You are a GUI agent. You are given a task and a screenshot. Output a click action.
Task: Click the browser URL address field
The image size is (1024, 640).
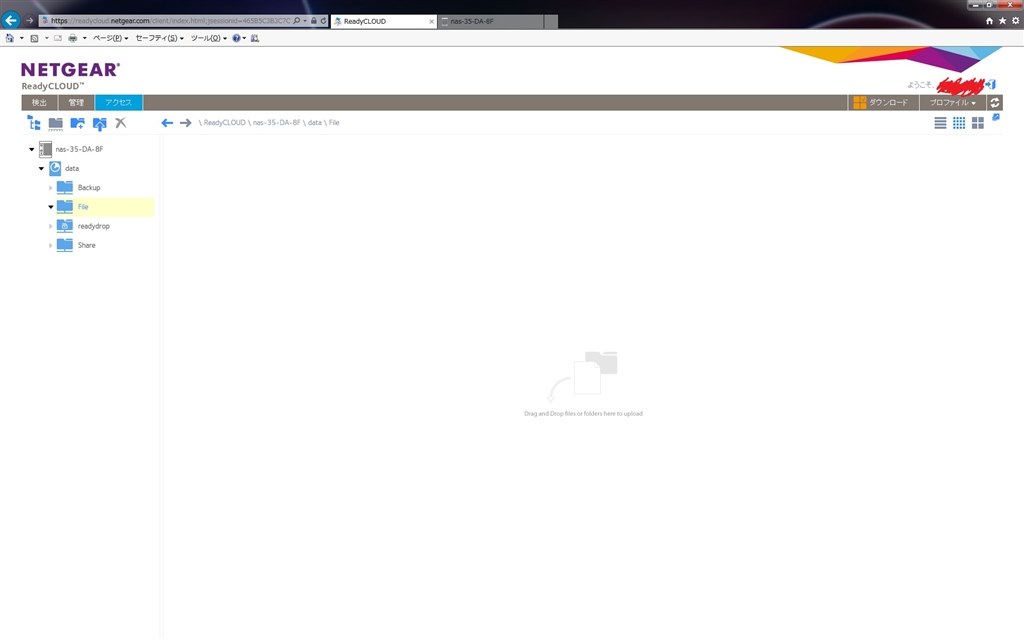(x=170, y=21)
